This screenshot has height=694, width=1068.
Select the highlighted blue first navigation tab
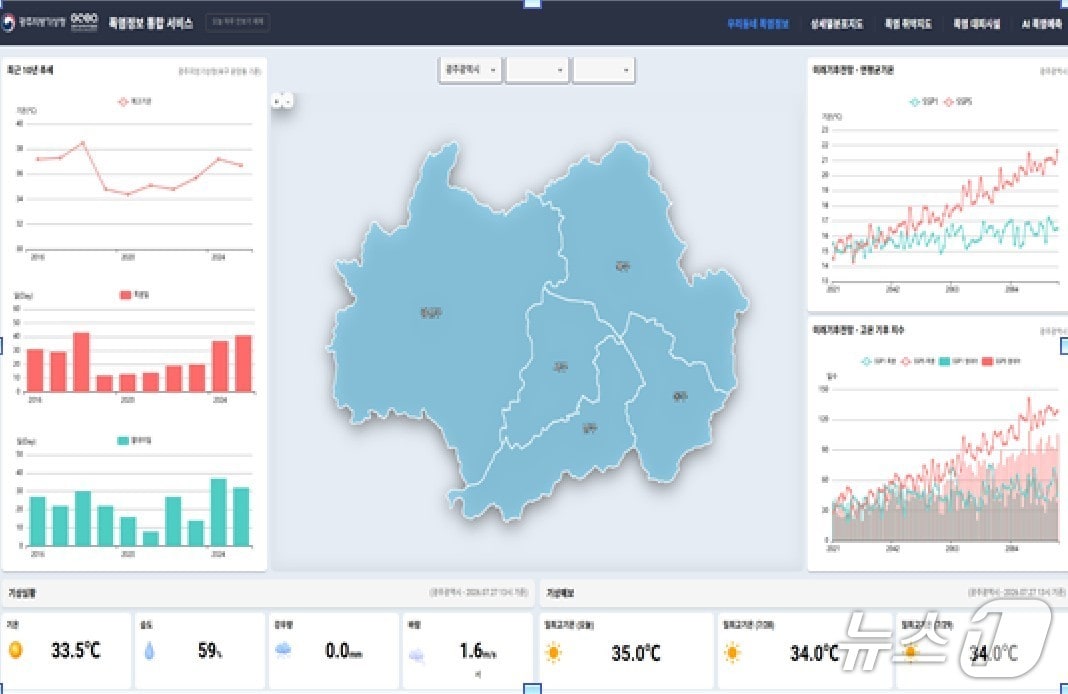point(757,24)
